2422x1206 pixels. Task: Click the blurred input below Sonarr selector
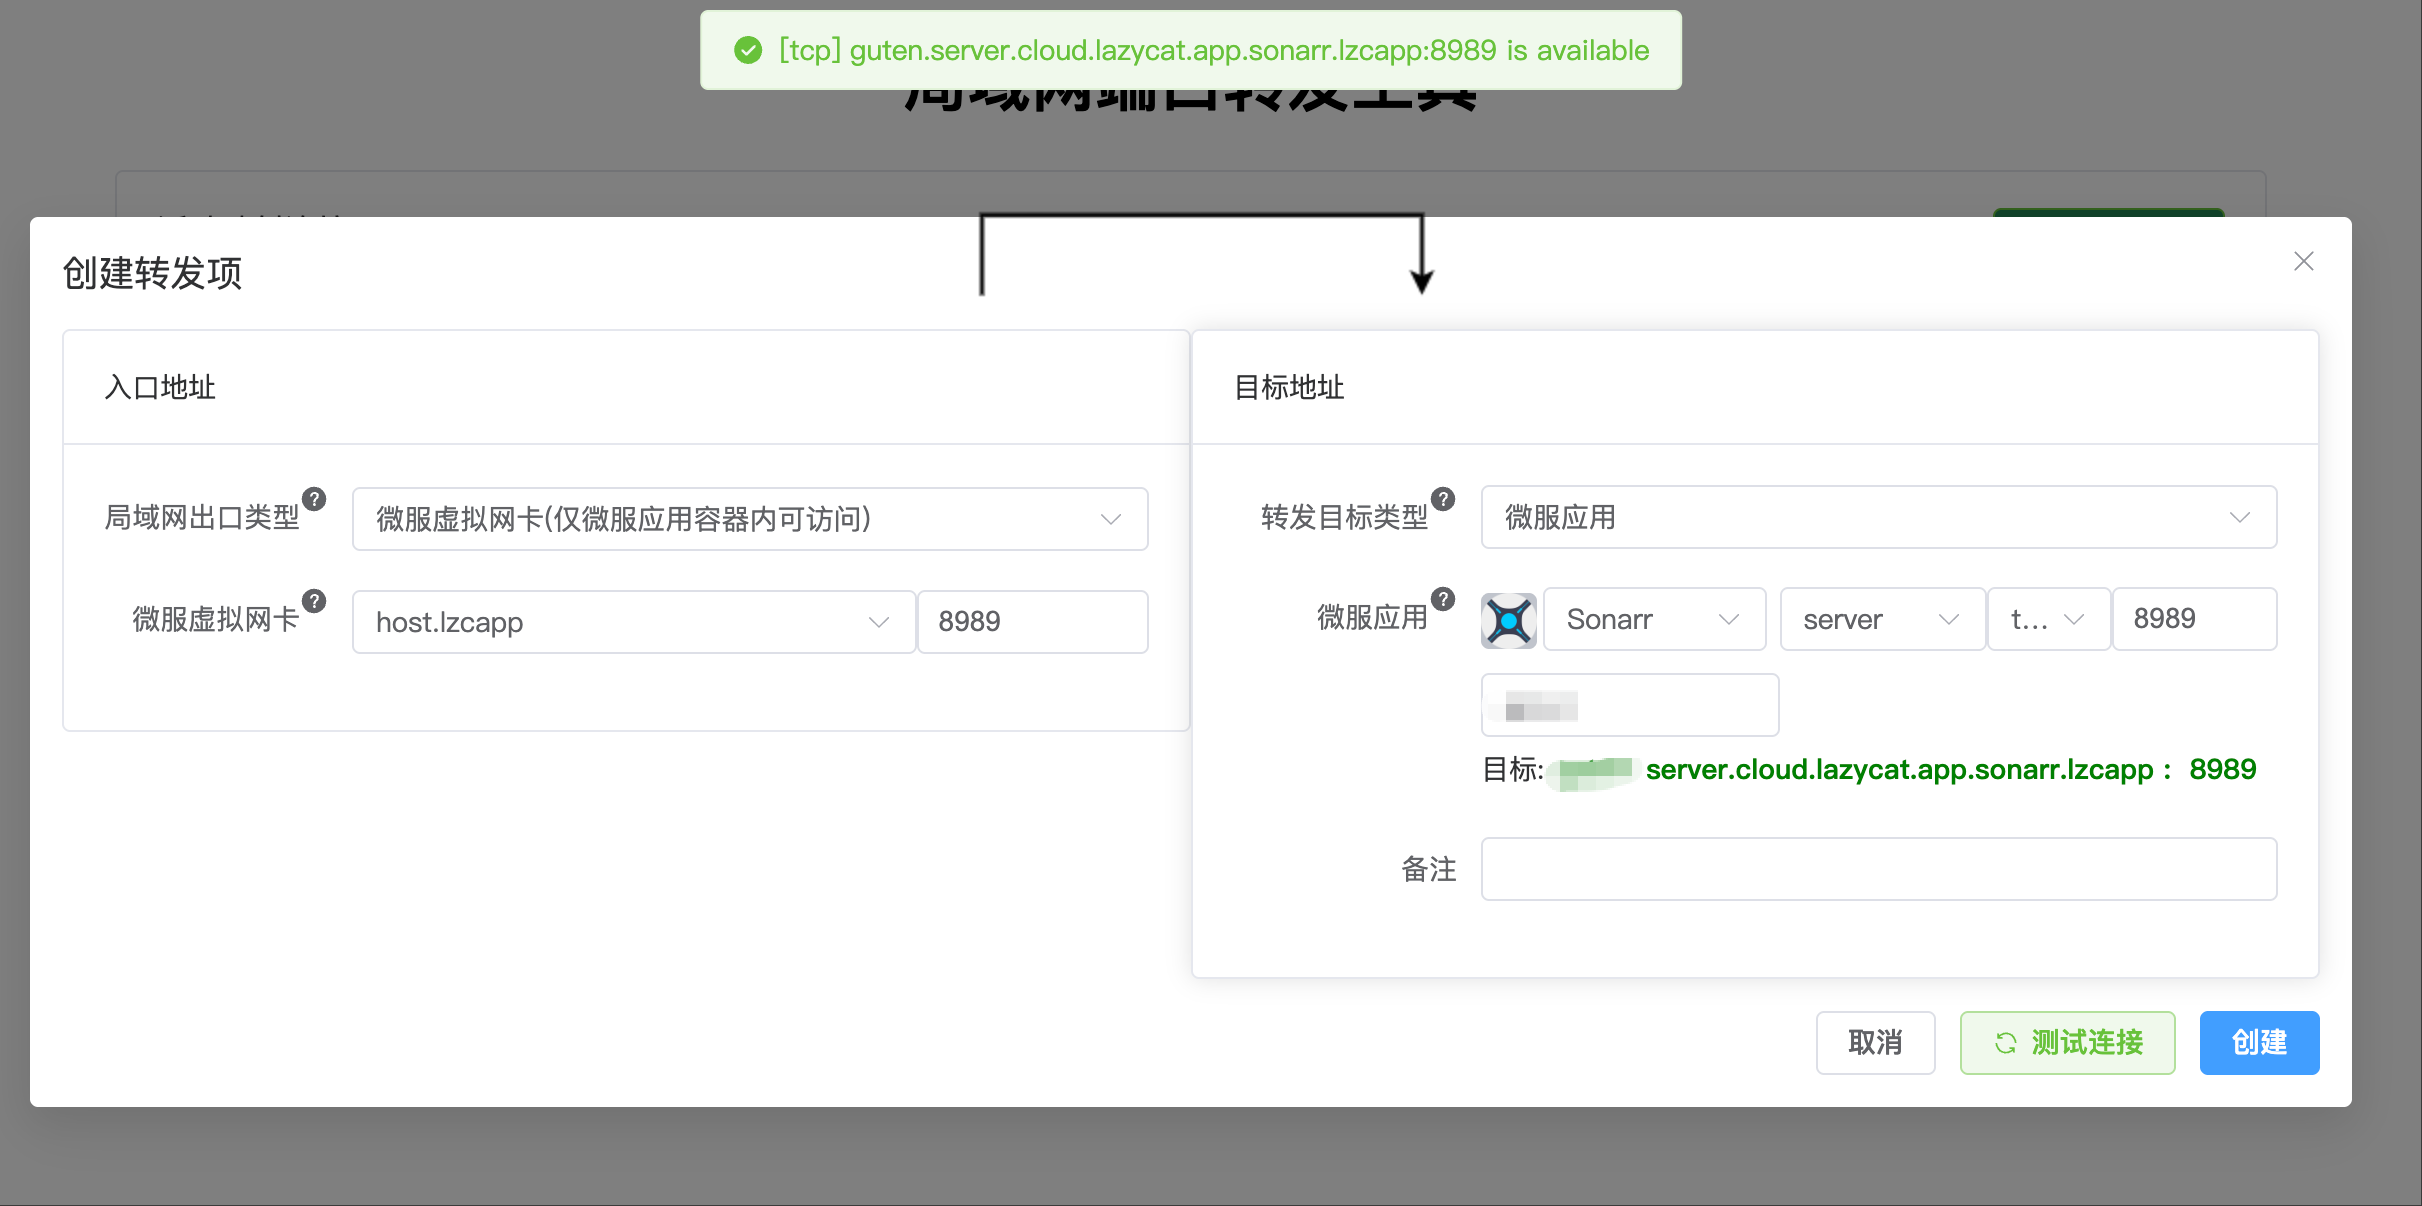[x=1630, y=705]
